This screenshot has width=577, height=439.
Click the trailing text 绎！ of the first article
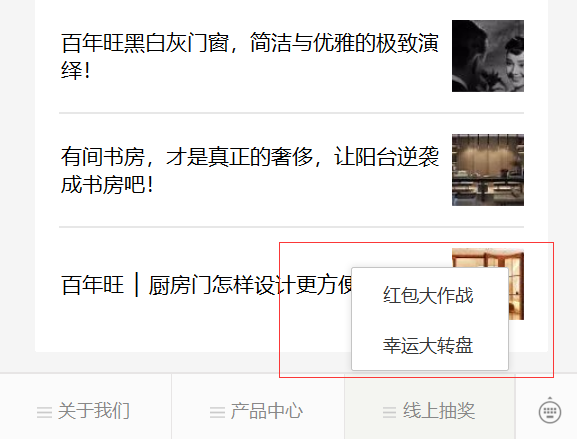pos(76,71)
